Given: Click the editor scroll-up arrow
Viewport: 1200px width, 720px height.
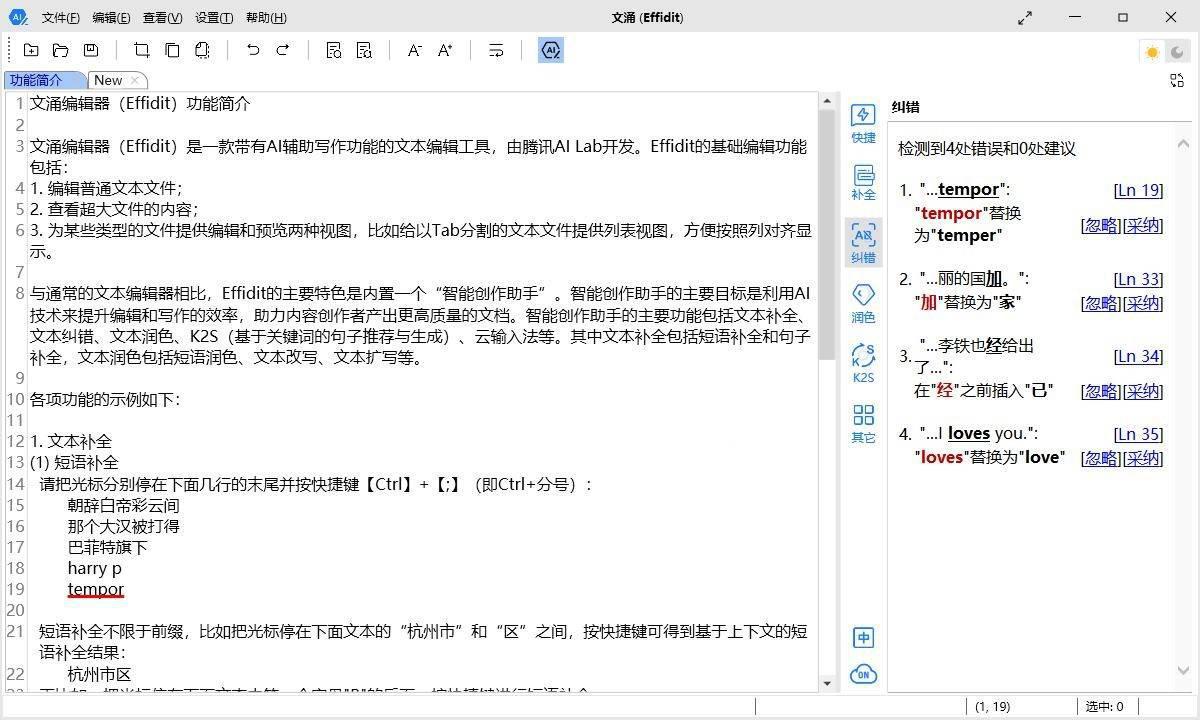Looking at the screenshot, I should [827, 100].
